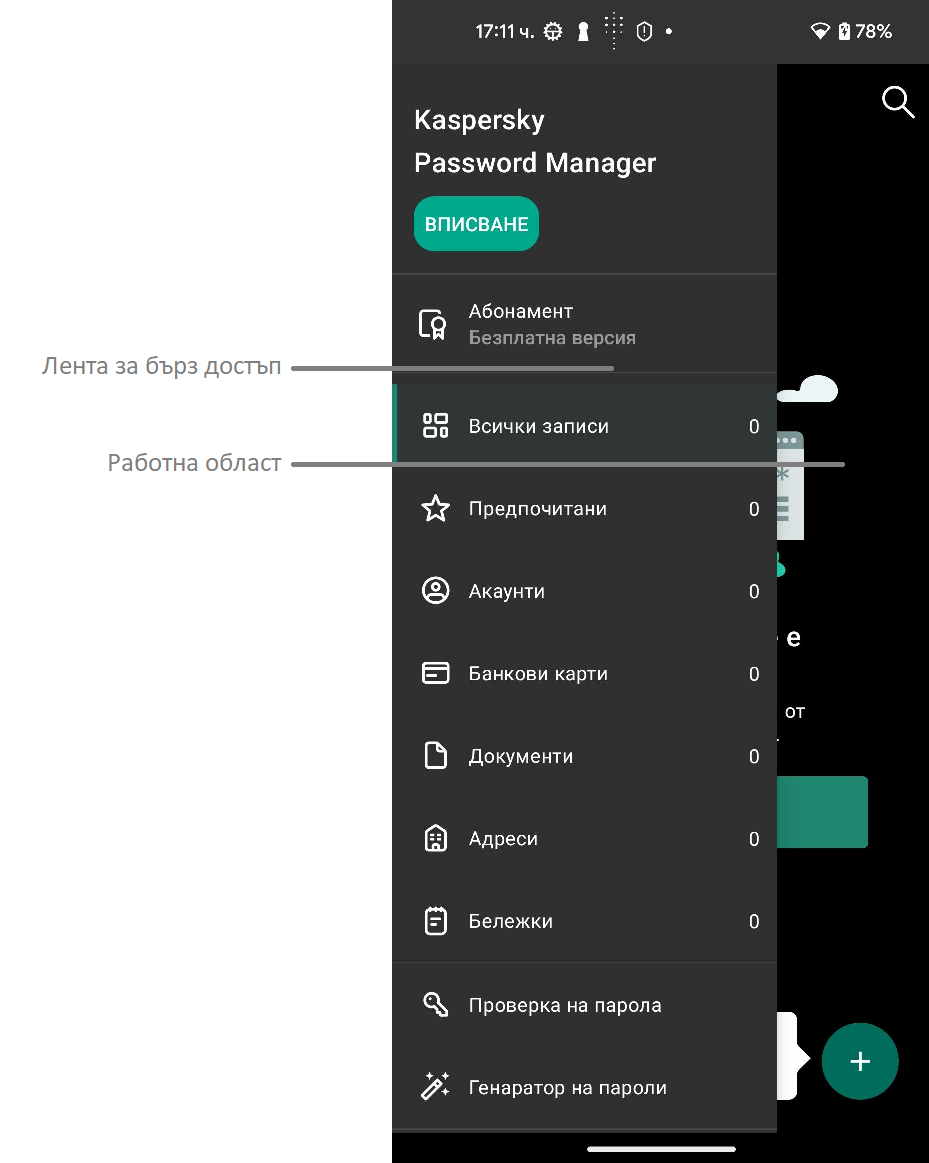Click the subscription certificate icon
The height and width of the screenshot is (1163, 929).
(x=433, y=325)
